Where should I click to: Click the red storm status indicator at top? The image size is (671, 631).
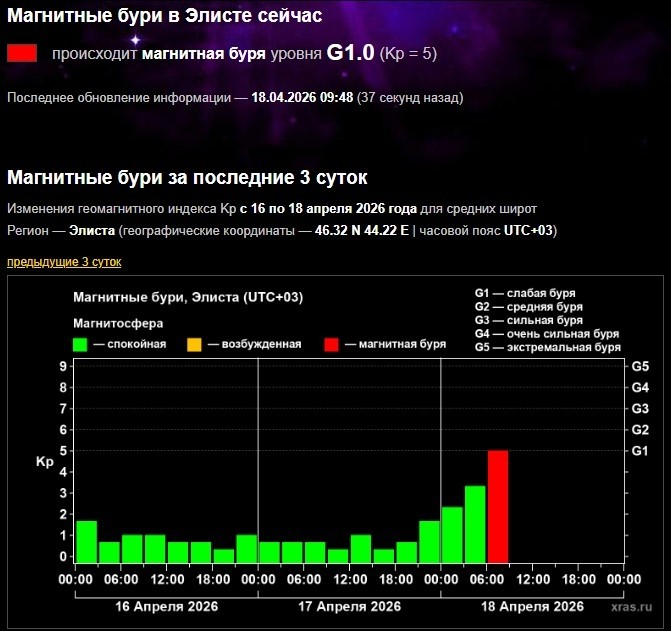[x=22, y=53]
